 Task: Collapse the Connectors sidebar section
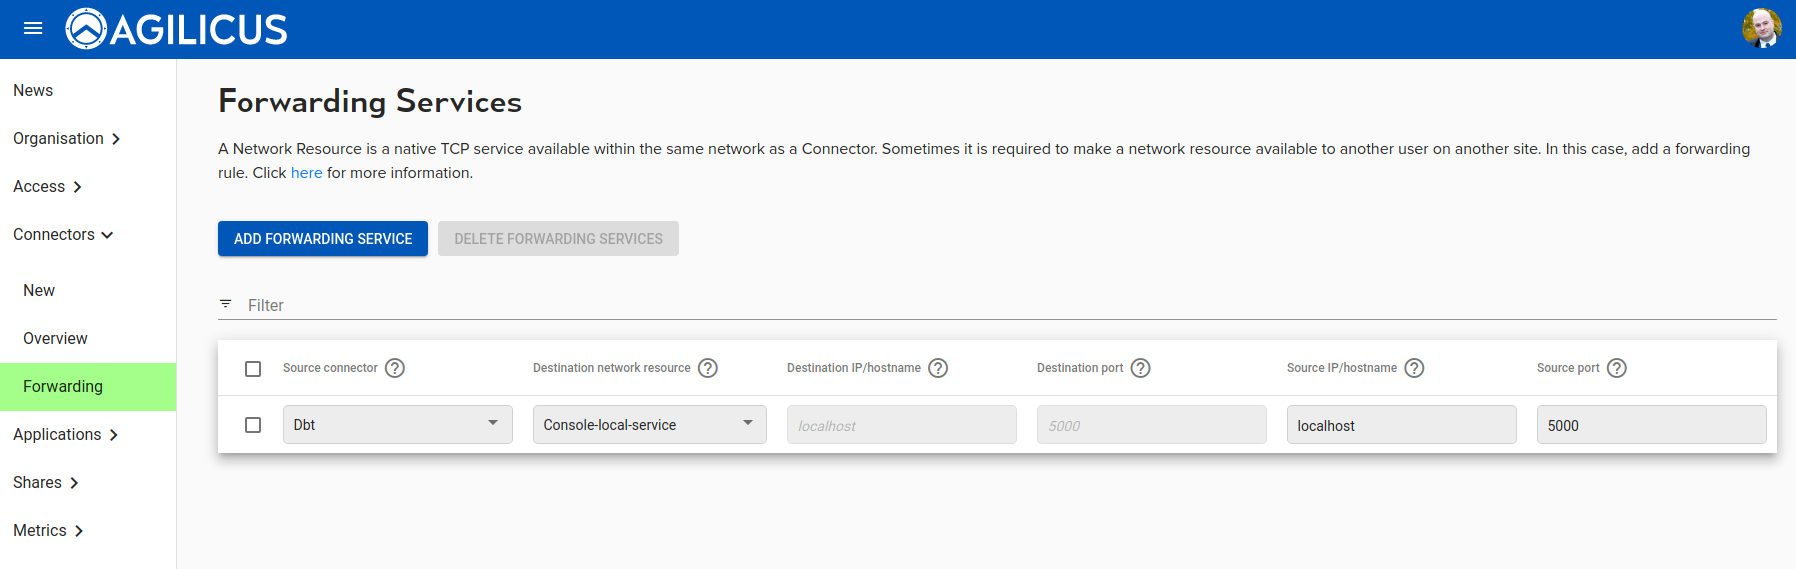(63, 235)
